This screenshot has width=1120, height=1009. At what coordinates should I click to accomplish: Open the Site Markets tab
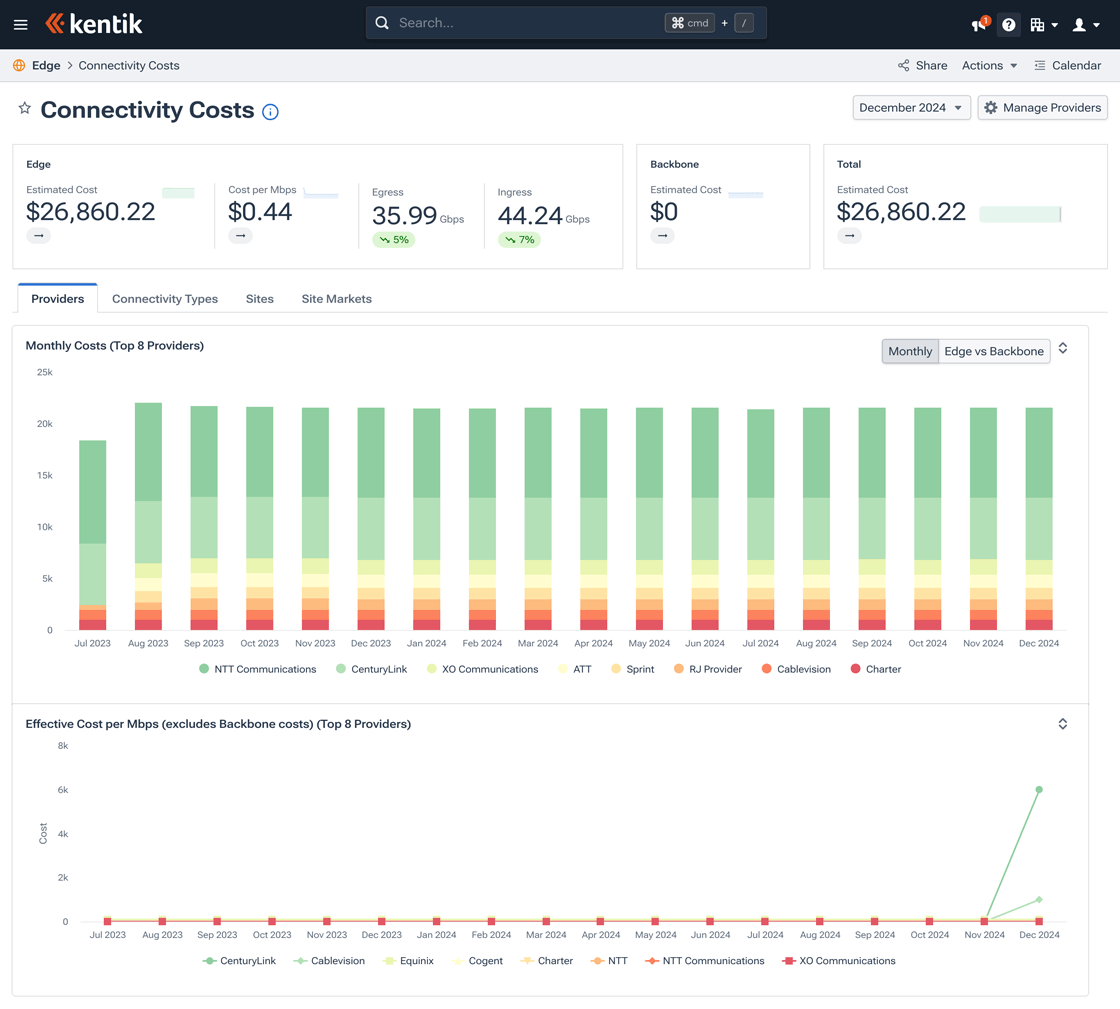pos(336,298)
